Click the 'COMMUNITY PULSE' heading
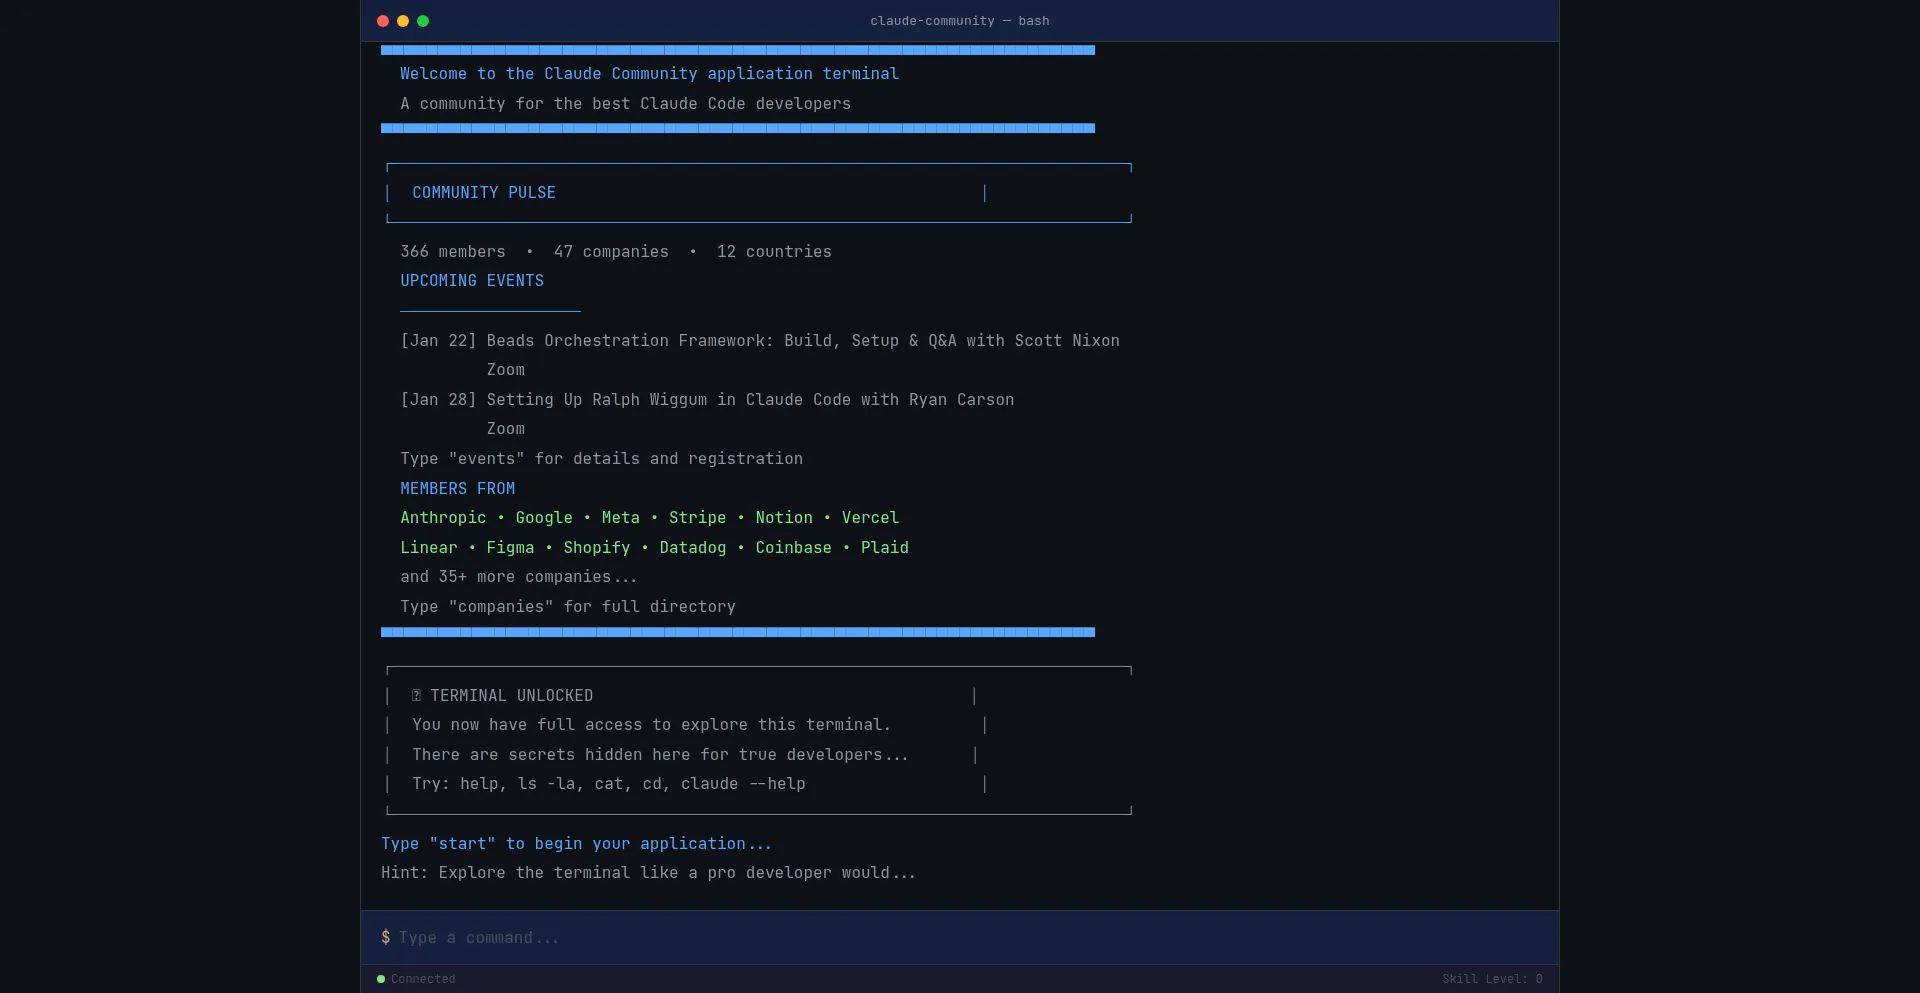This screenshot has height=993, width=1920. 484,193
